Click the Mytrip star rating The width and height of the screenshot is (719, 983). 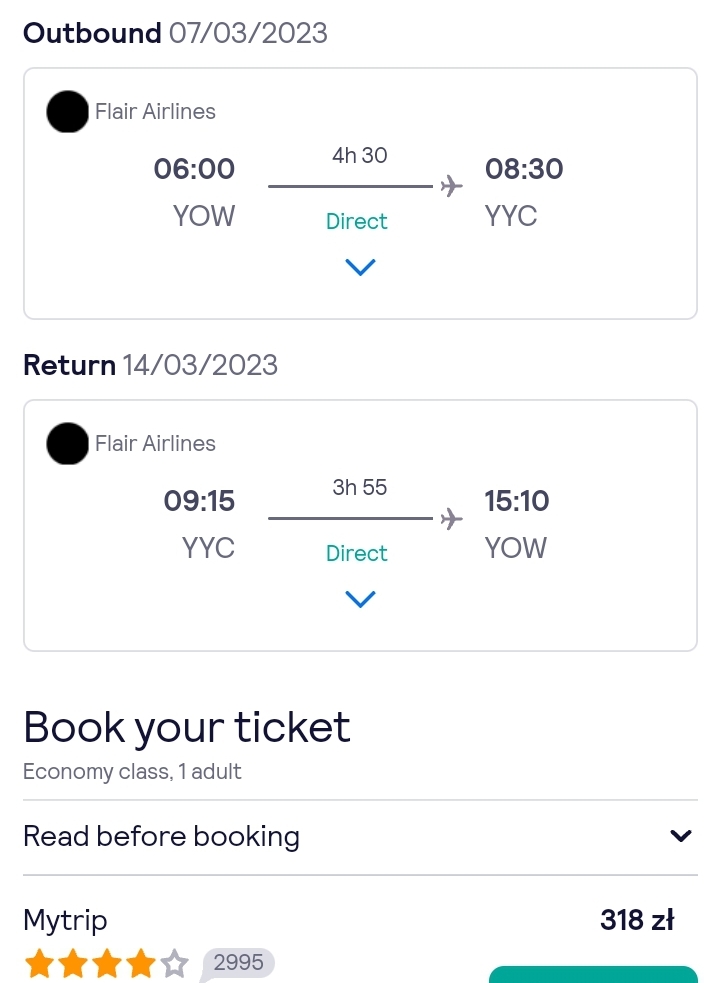pyautogui.click(x=107, y=964)
